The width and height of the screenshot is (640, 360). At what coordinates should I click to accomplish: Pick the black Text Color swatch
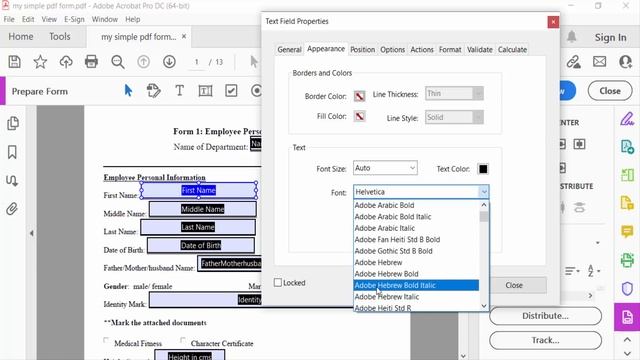tap(483, 169)
